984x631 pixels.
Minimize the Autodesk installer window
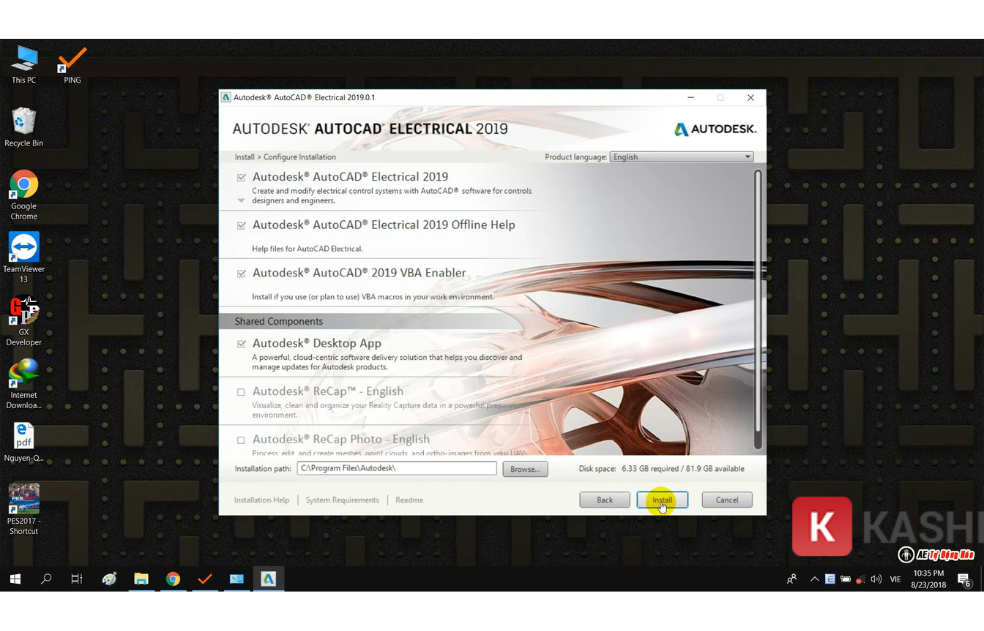click(690, 97)
